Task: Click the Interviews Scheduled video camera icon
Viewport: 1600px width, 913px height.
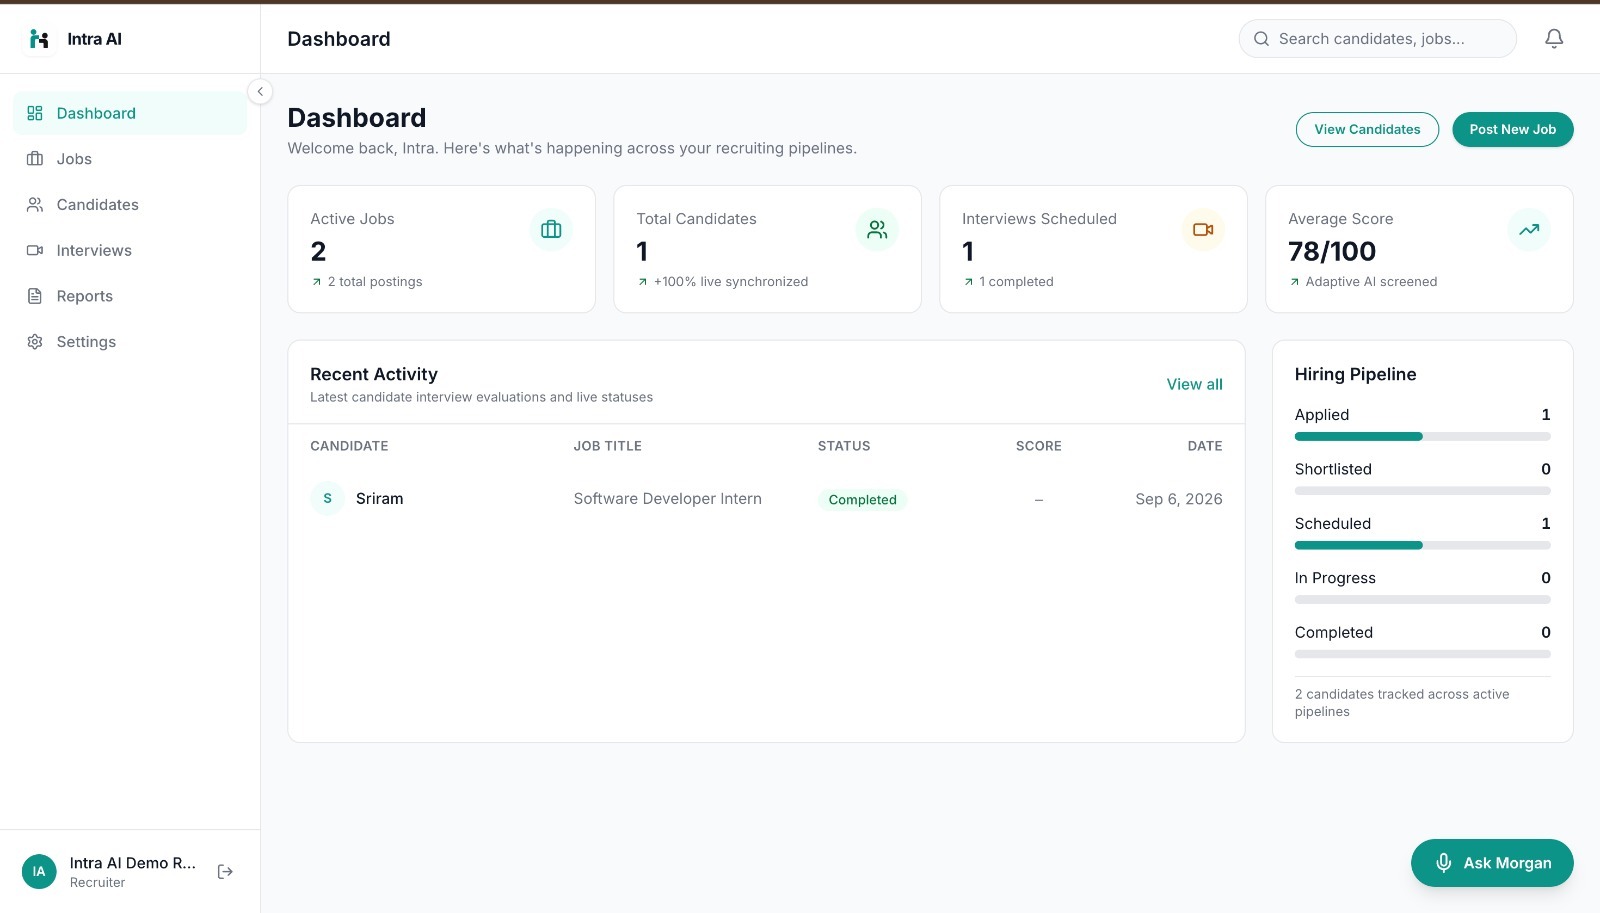Action: point(1203,230)
